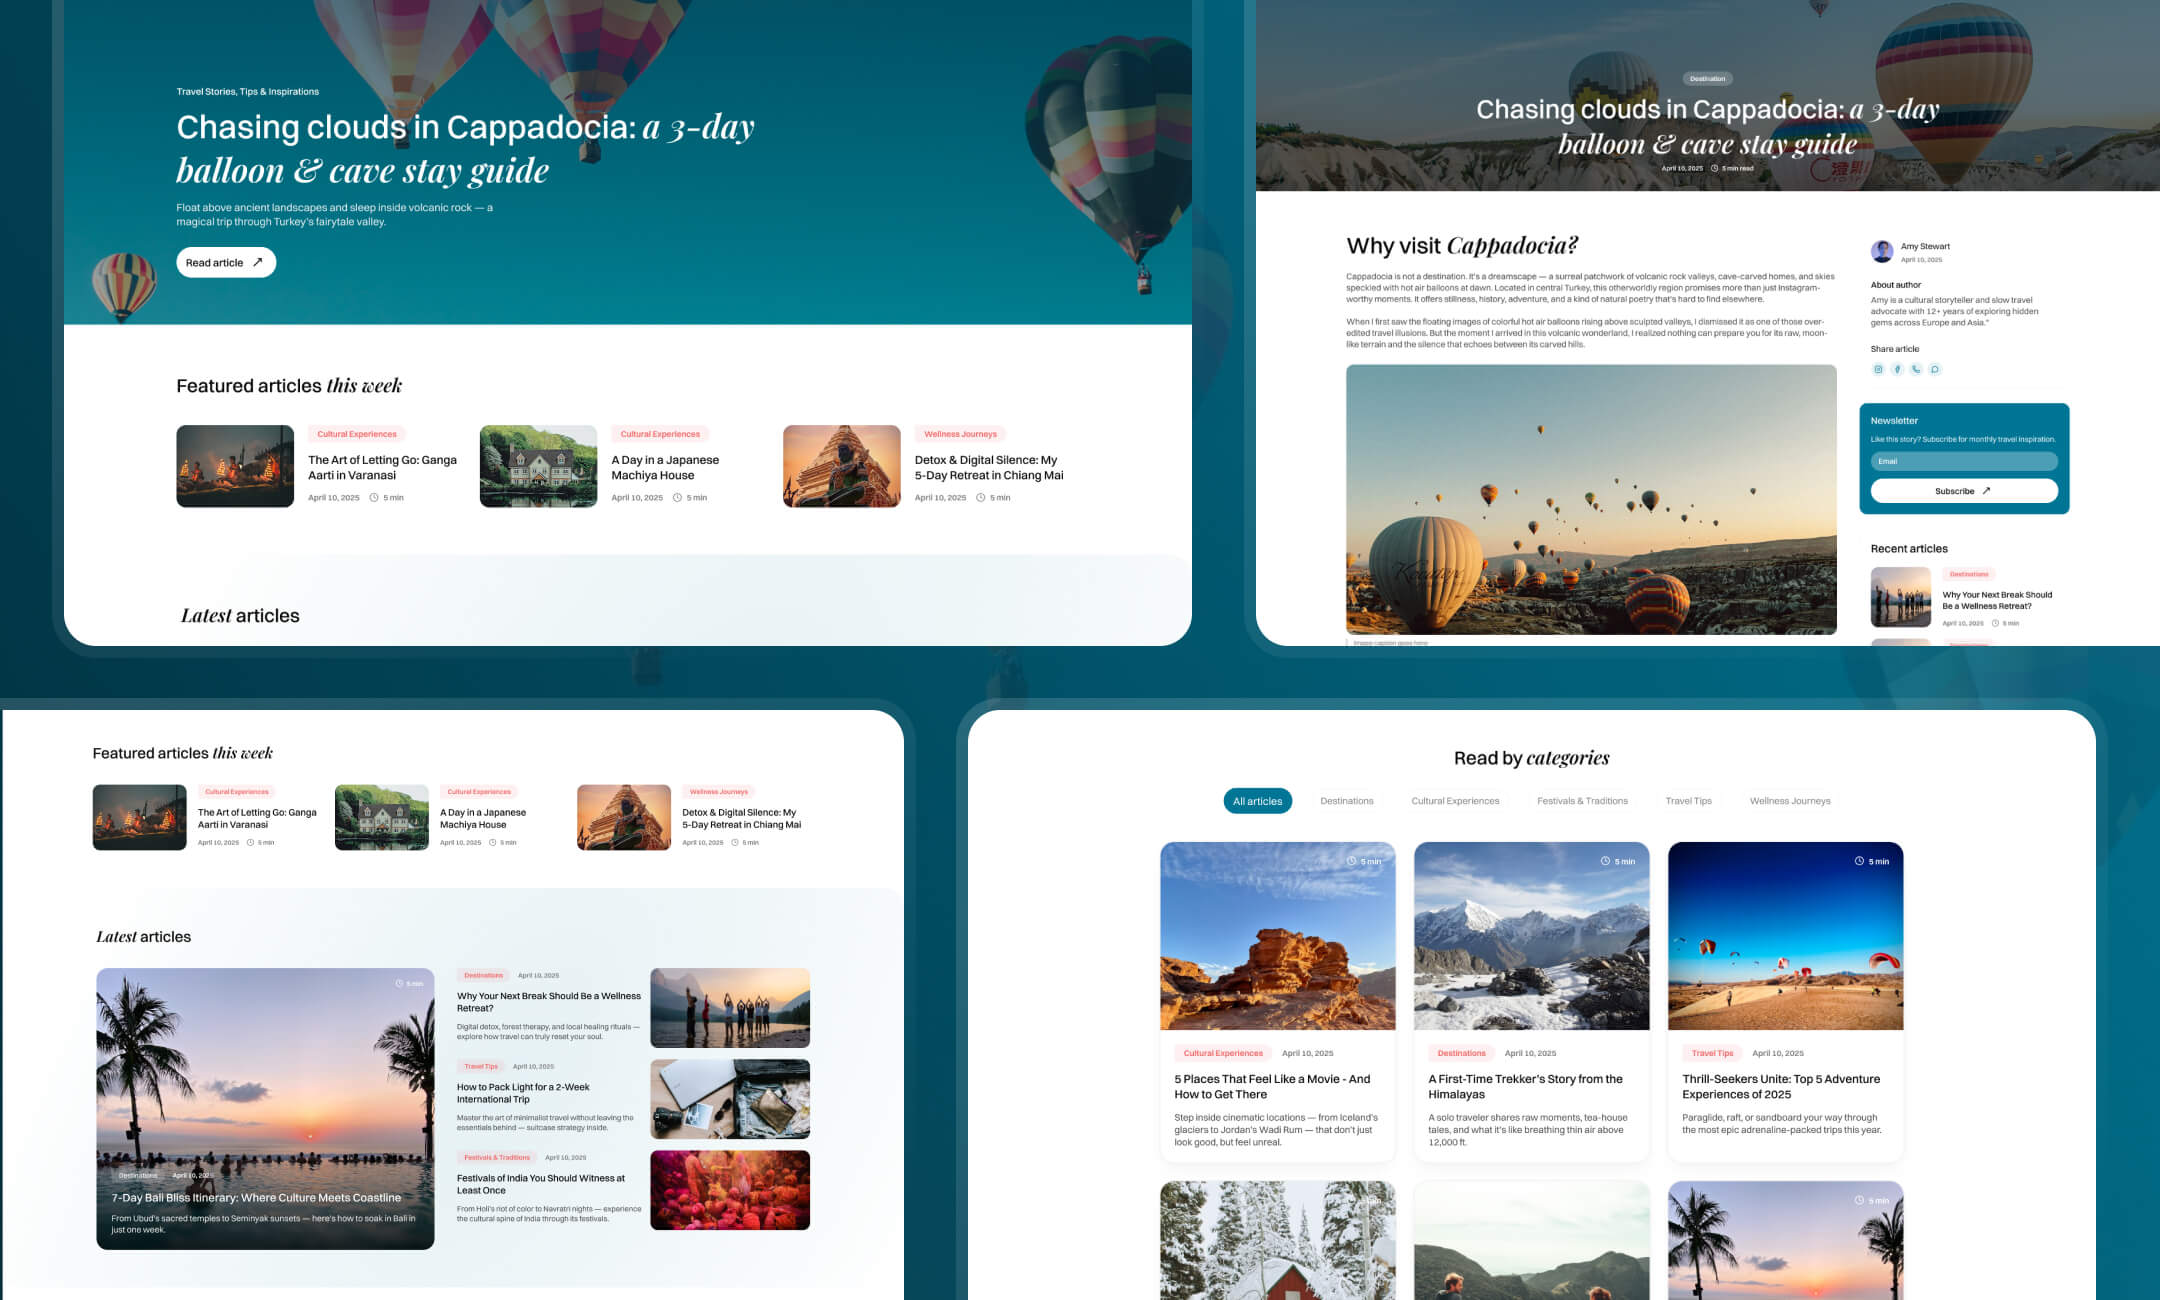Click the Thrill-Seekers Unite article thumbnail
The width and height of the screenshot is (2160, 1300).
coord(1785,936)
